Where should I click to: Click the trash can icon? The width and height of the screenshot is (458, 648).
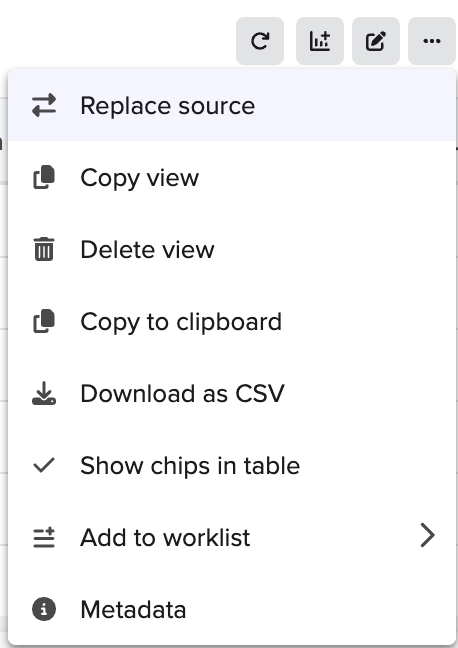[44, 249]
